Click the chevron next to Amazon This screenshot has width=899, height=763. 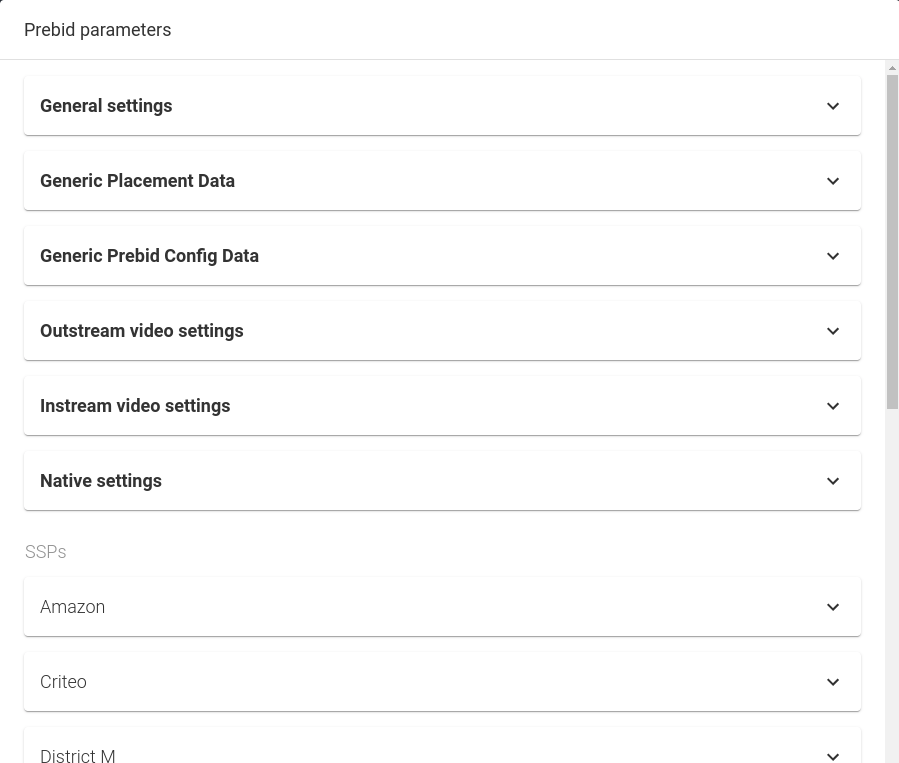[833, 606]
